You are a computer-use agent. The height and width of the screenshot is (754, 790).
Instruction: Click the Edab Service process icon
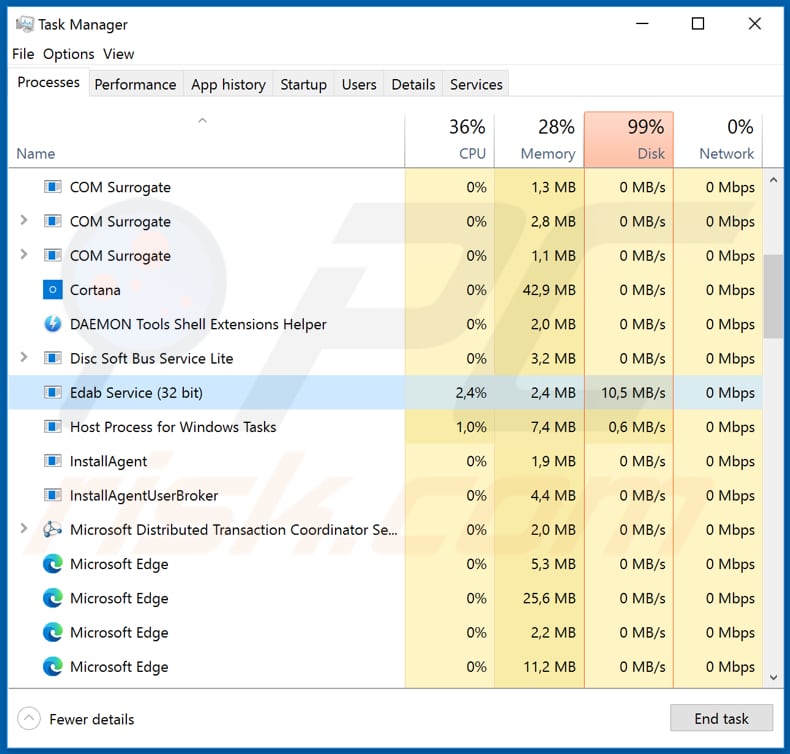point(52,392)
